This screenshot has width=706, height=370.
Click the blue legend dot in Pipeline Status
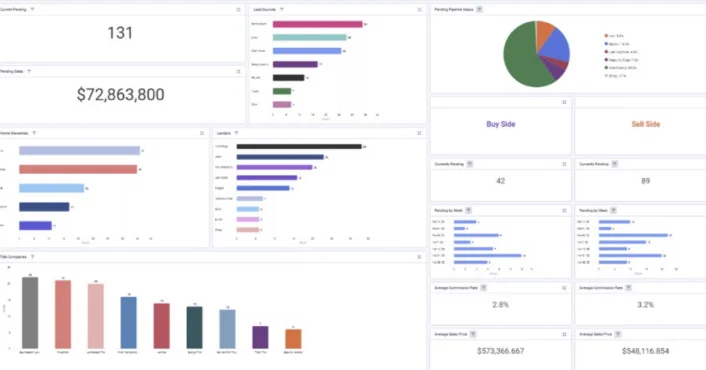606,44
